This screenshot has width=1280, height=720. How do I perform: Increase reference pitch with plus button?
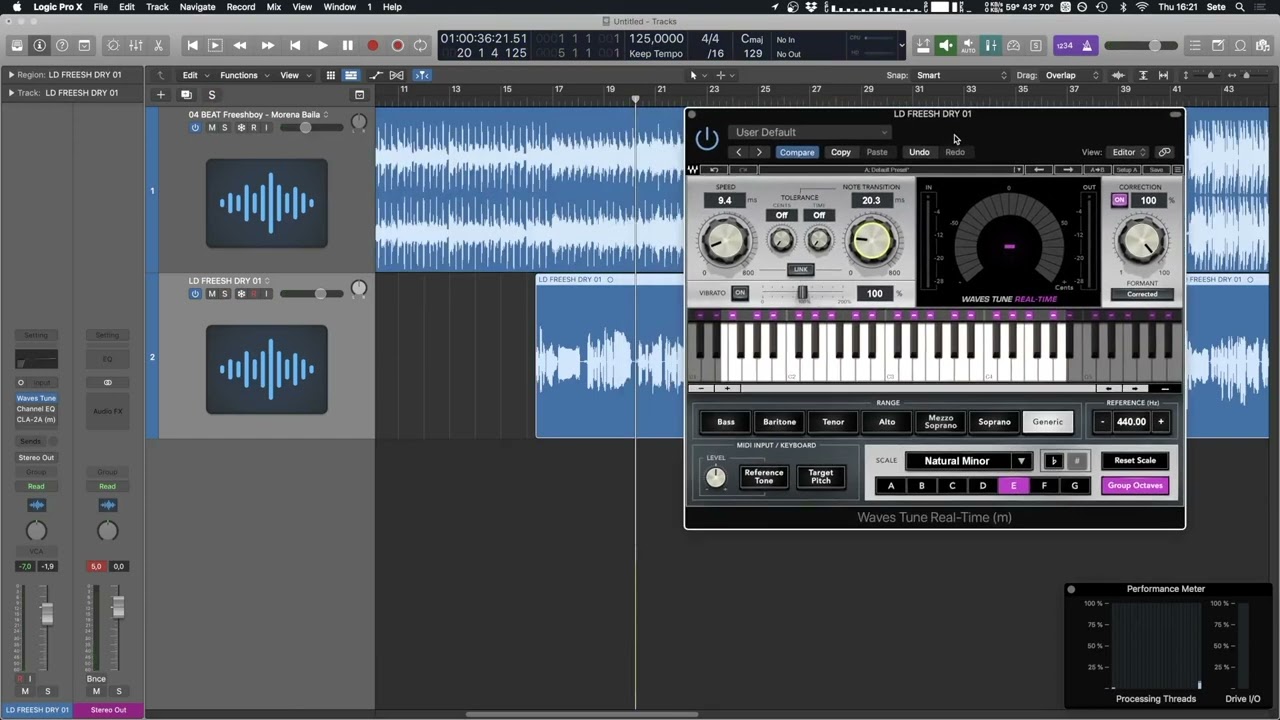pyautogui.click(x=1161, y=422)
